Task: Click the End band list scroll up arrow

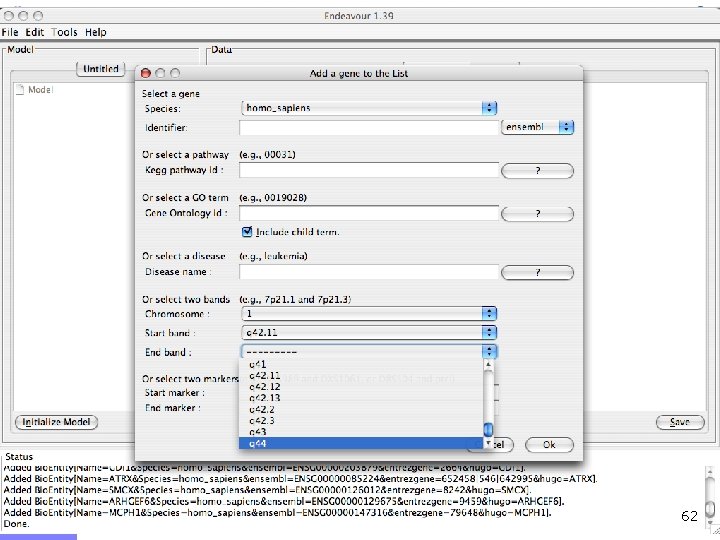Action: tap(488, 365)
